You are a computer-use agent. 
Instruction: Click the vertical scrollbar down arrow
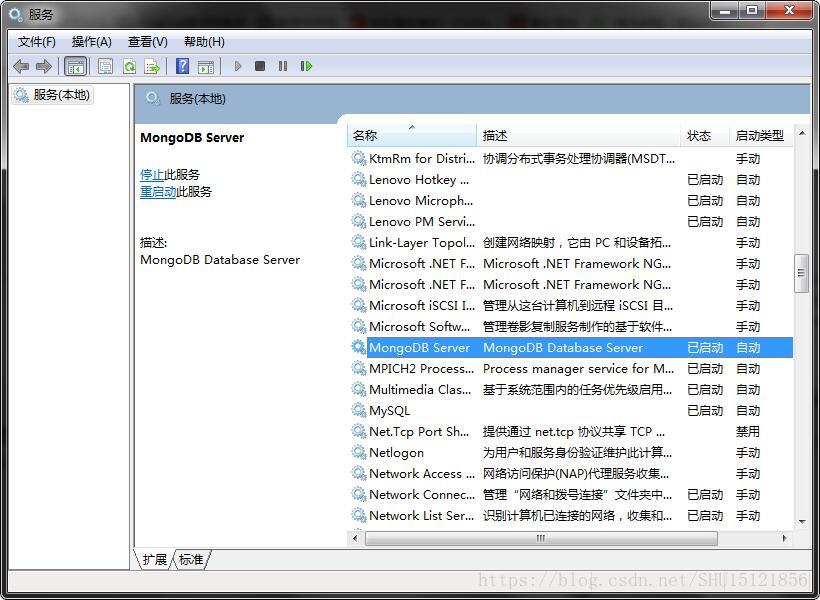[802, 521]
